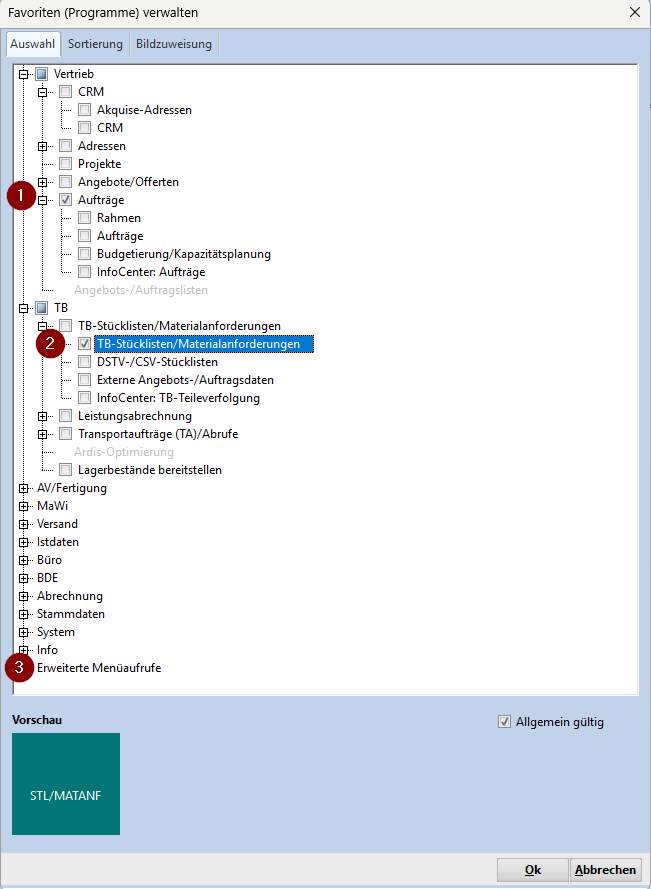This screenshot has width=651, height=889.
Task: Switch to the Sortierung tab
Action: [95, 44]
